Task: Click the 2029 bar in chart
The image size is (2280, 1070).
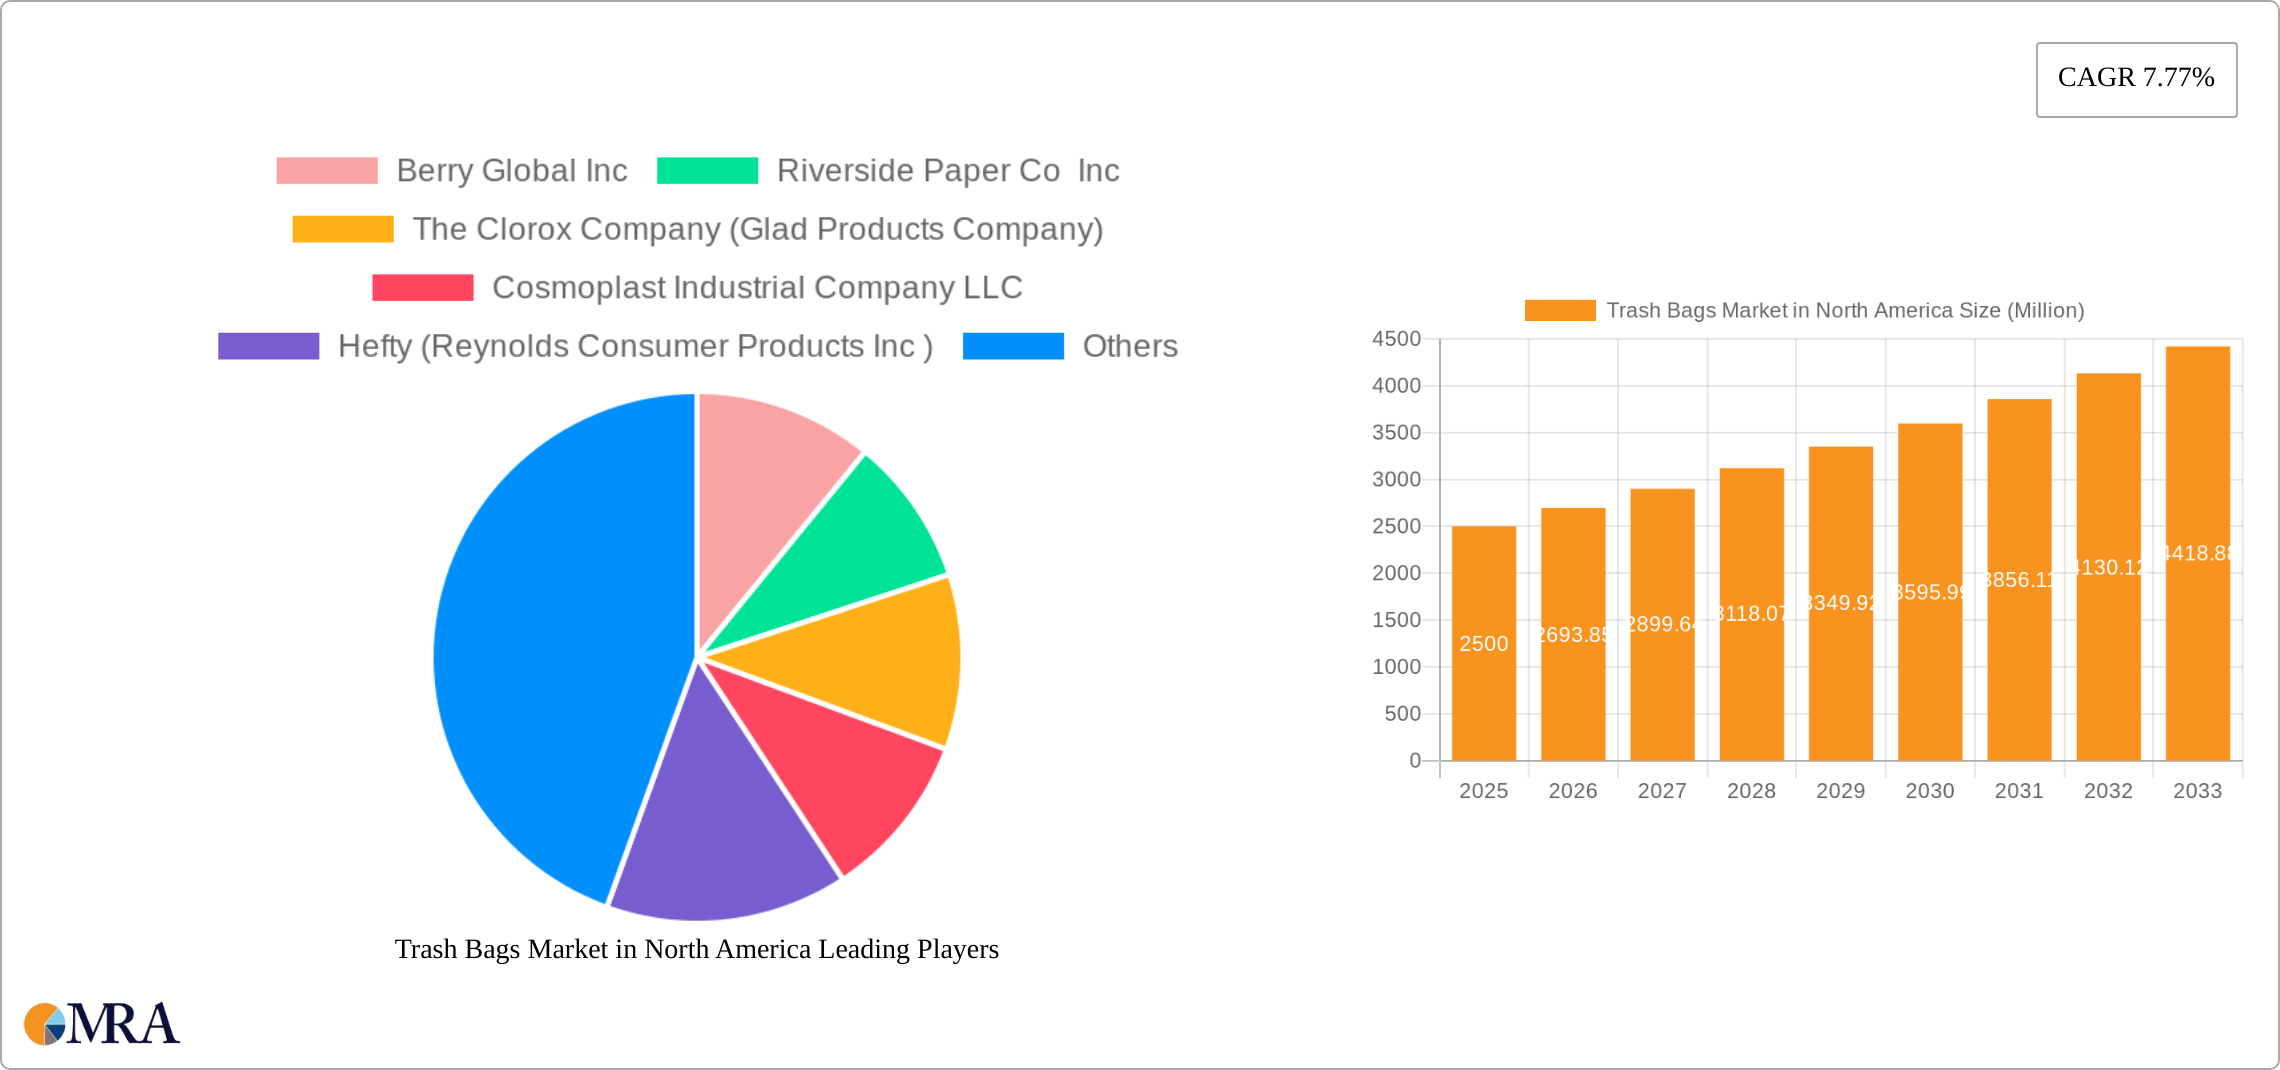Action: [1840, 603]
